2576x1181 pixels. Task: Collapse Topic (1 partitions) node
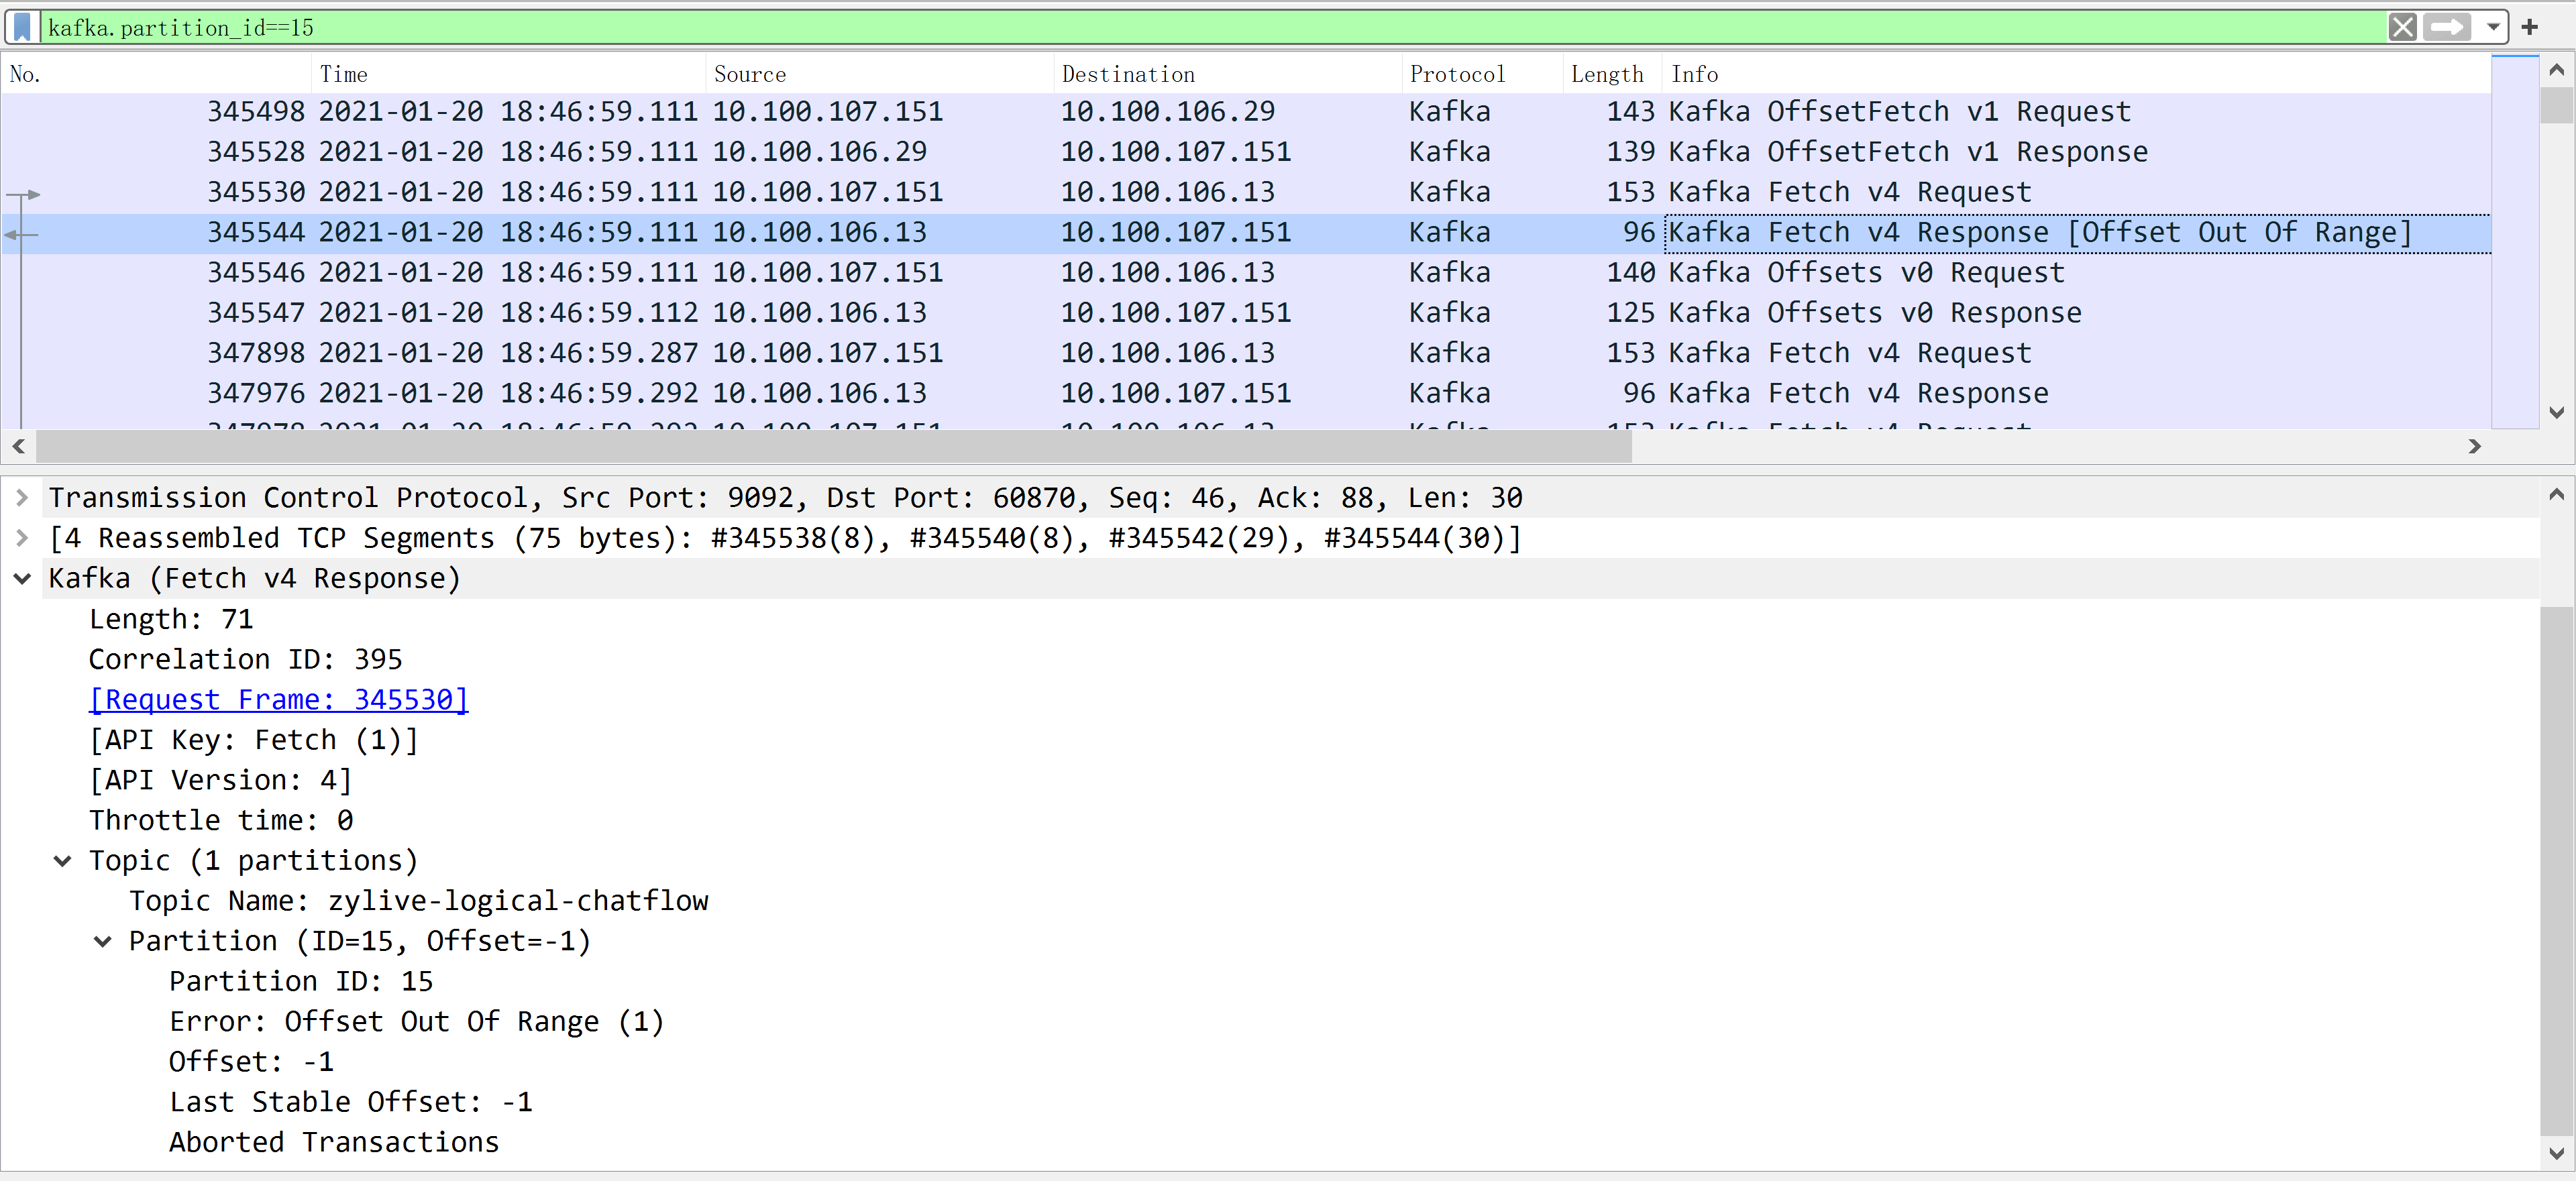point(62,861)
